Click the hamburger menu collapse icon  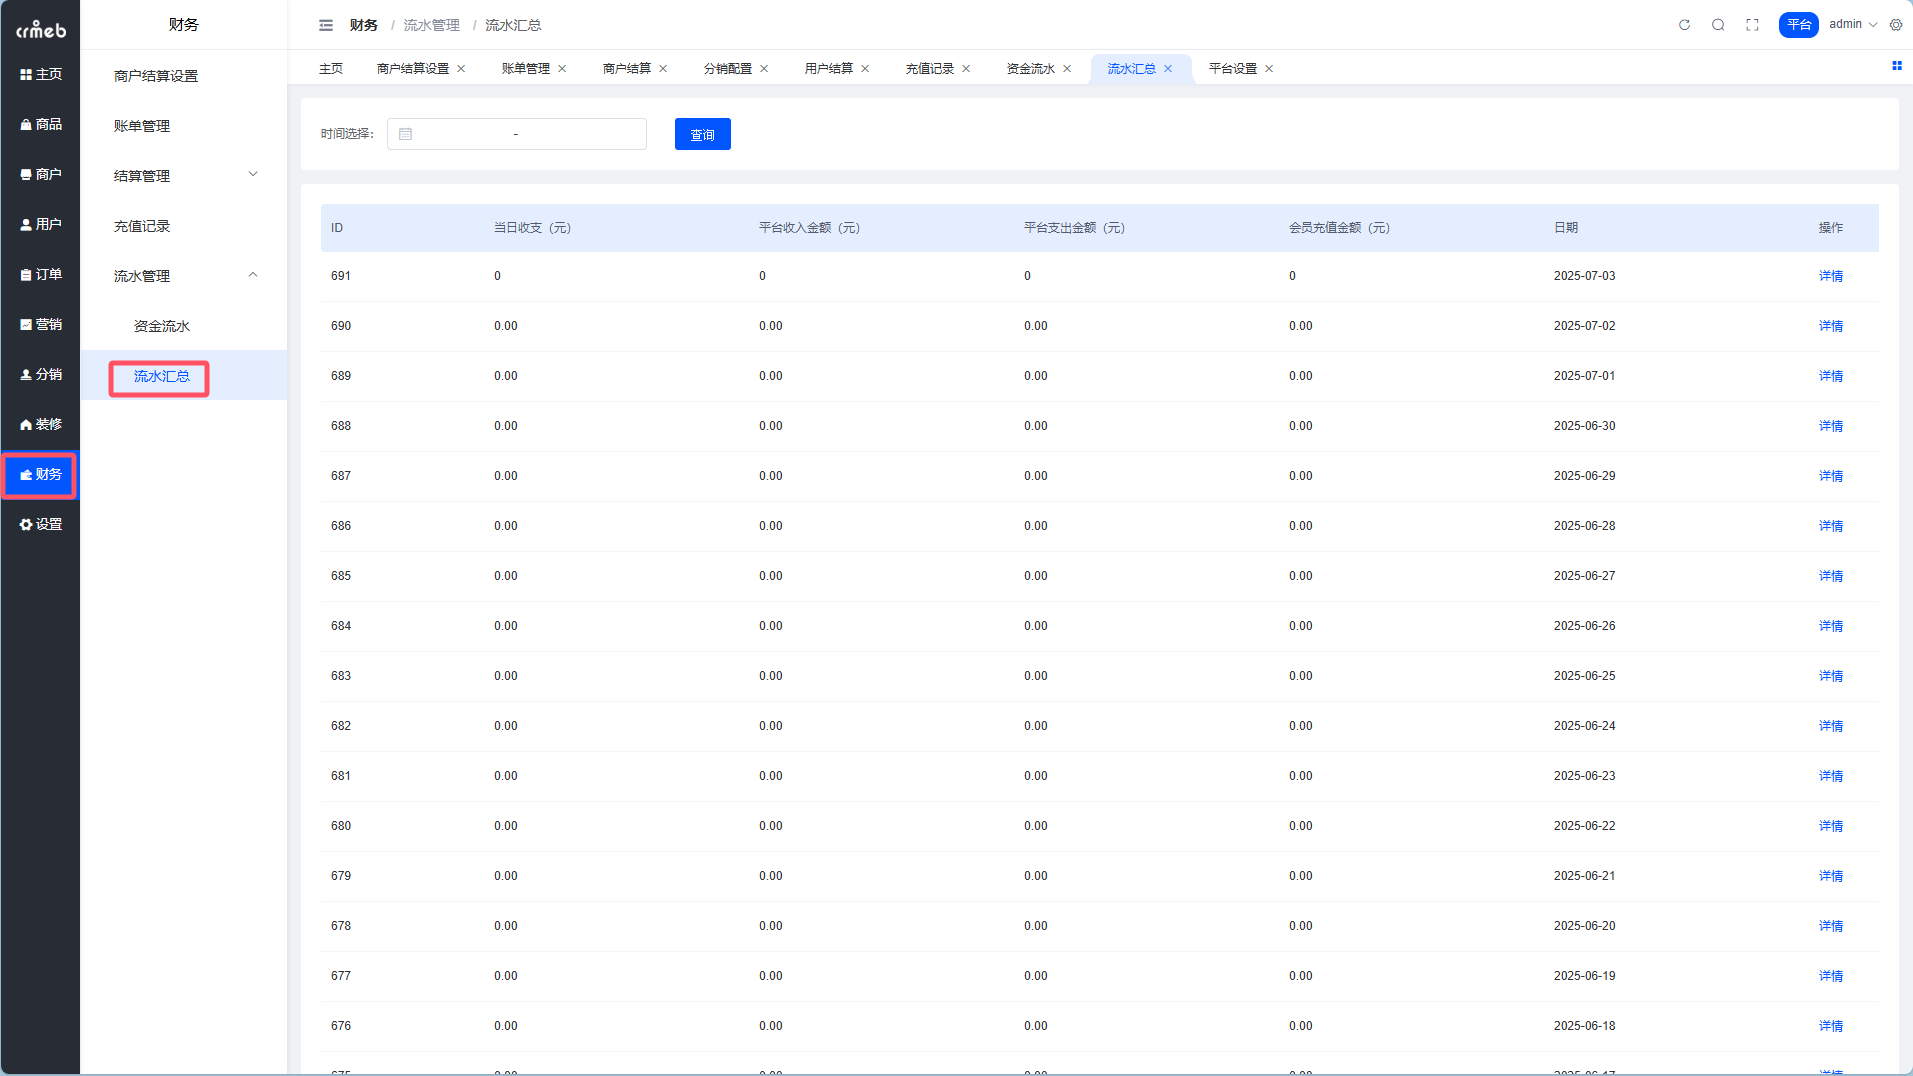[325, 25]
